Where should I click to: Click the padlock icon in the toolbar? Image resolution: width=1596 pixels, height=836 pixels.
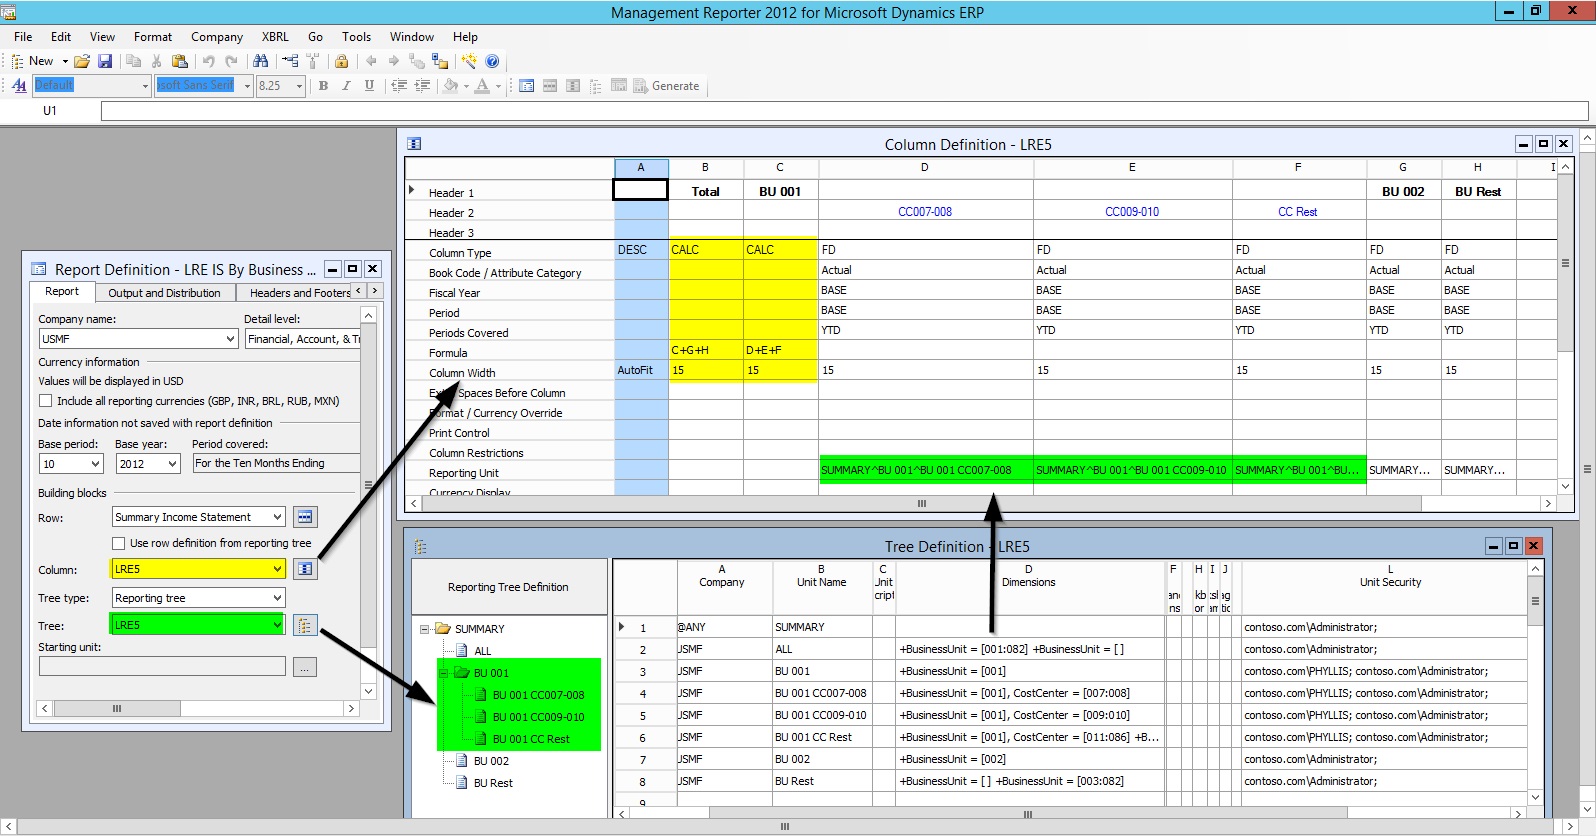coord(342,61)
